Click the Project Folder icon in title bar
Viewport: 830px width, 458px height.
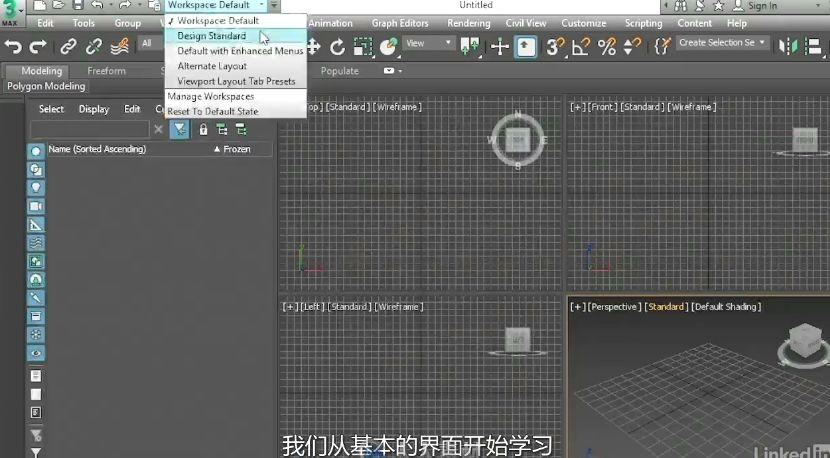(x=154, y=5)
